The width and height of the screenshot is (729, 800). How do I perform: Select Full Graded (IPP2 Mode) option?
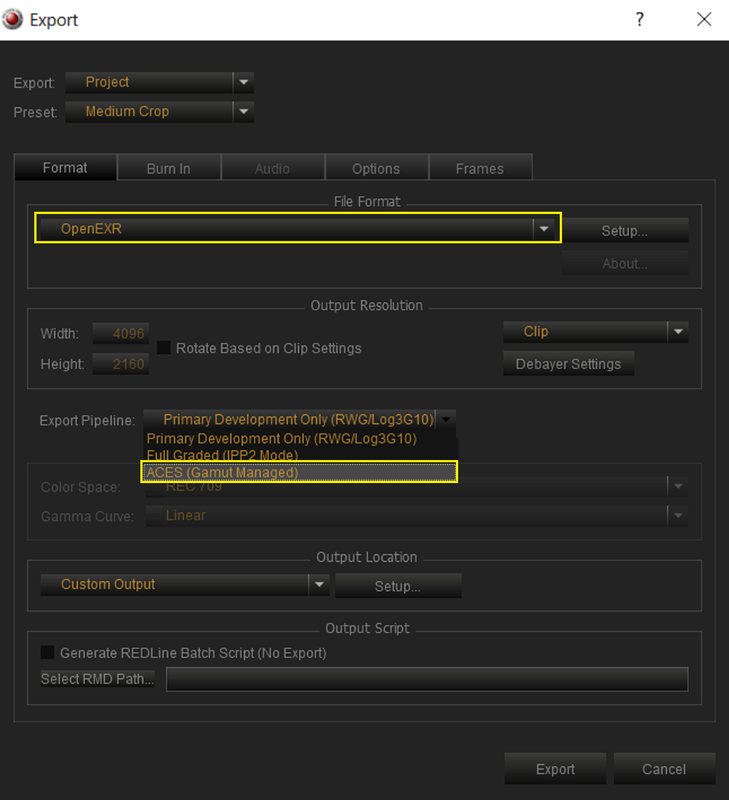[x=299, y=454]
